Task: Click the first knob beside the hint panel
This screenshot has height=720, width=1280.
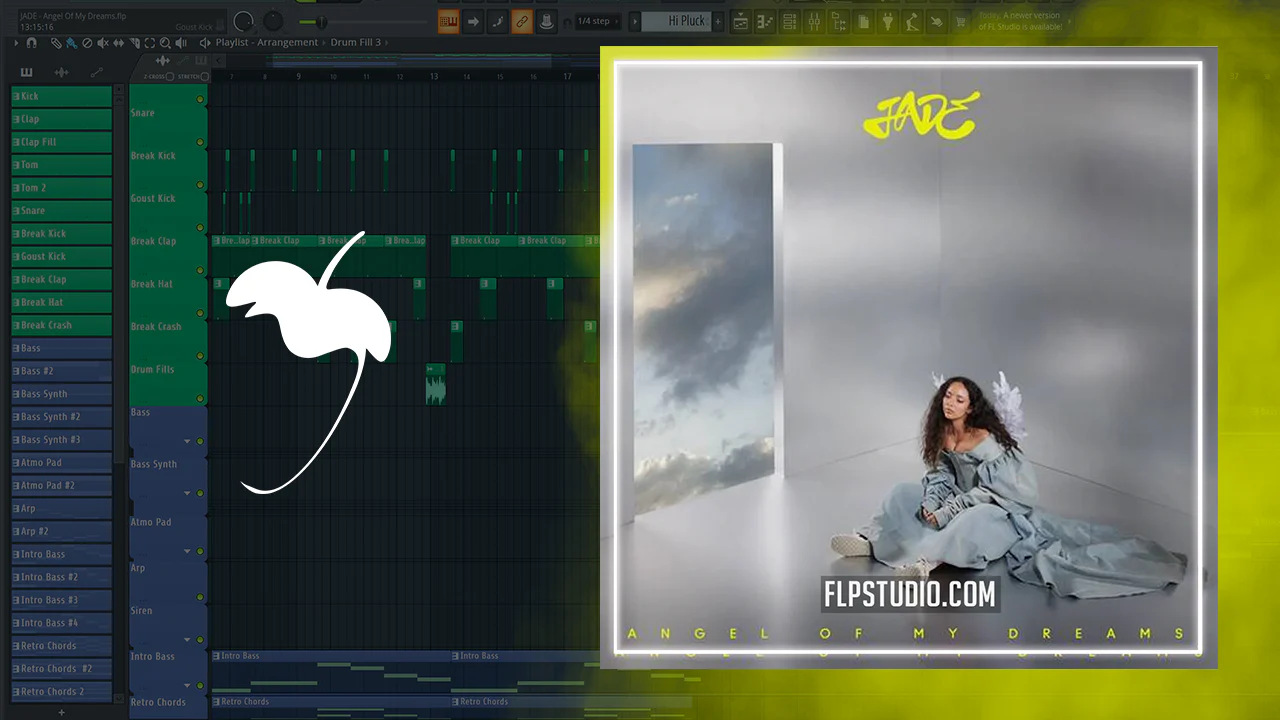Action: pyautogui.click(x=243, y=21)
